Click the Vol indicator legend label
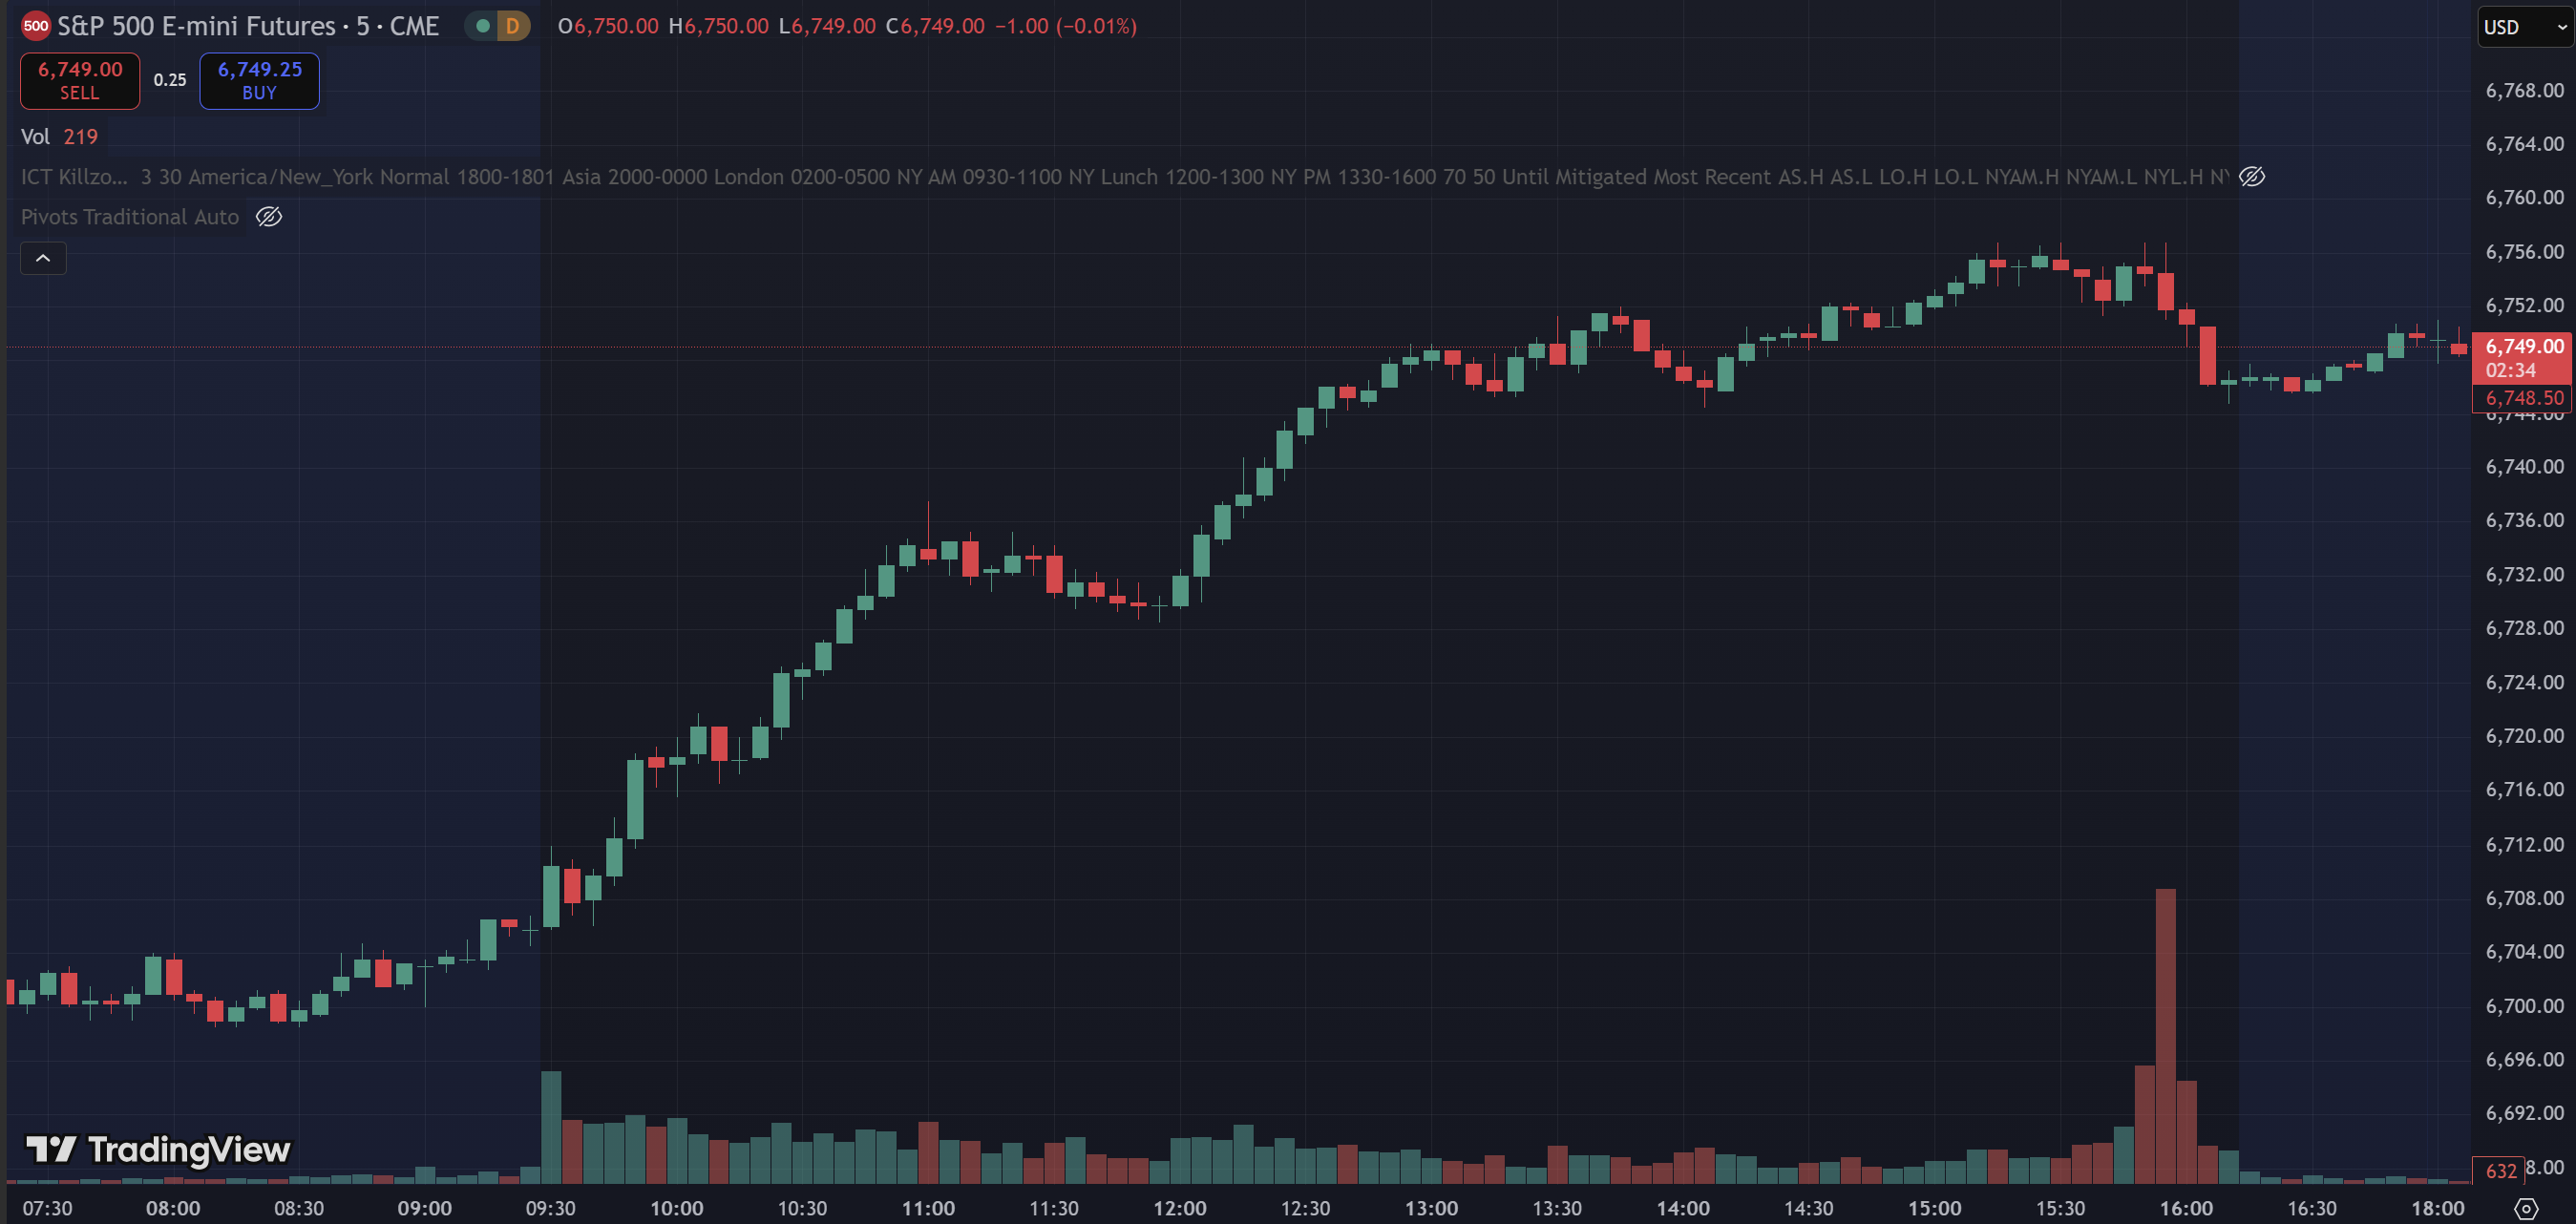The image size is (2576, 1224). [x=35, y=137]
